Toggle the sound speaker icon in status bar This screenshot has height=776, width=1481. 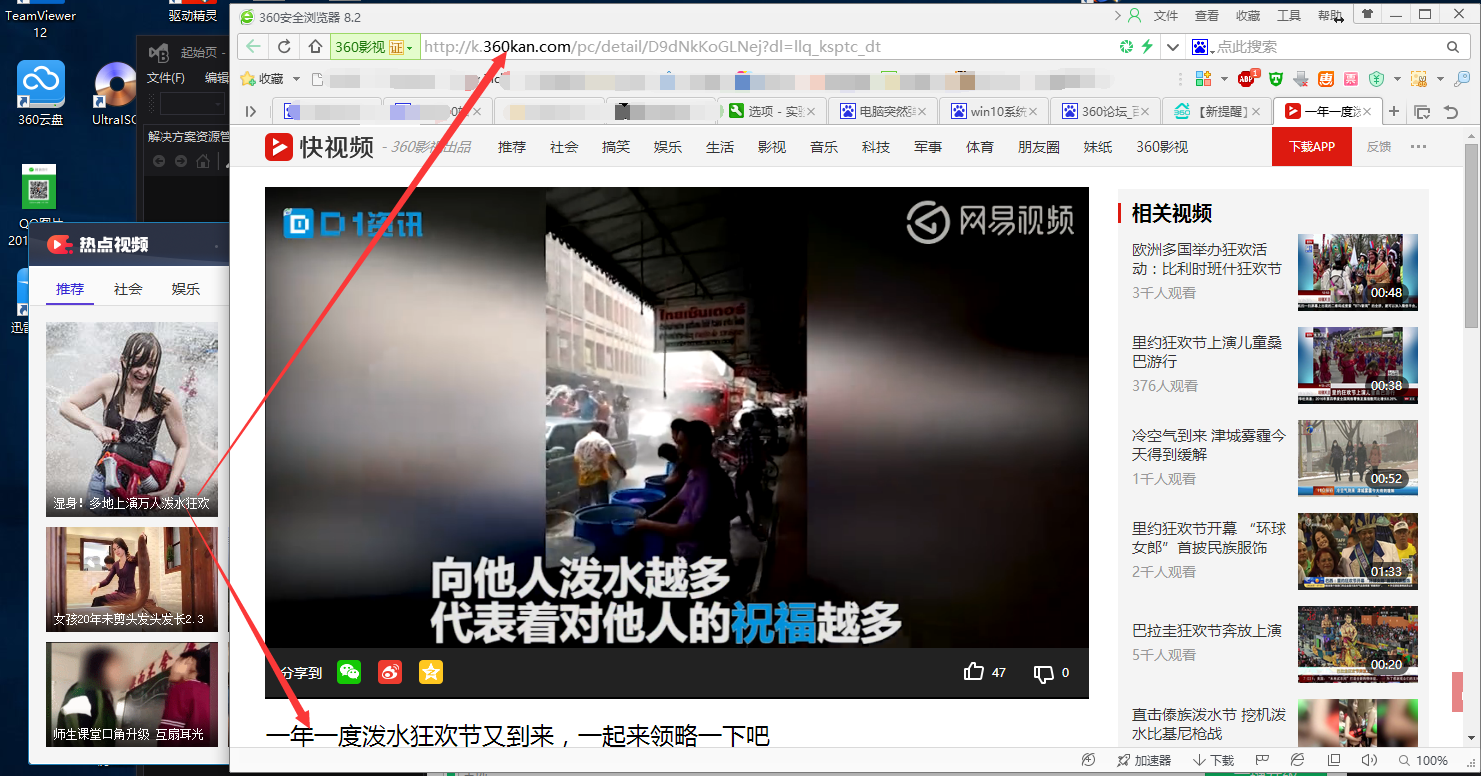pyautogui.click(x=1369, y=760)
